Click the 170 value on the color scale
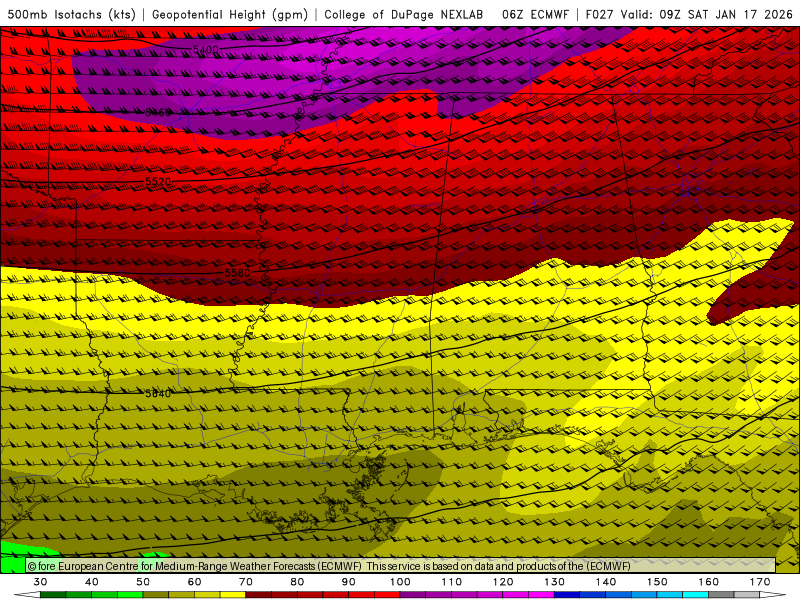Screen dimensions: 800x600 pyautogui.click(x=760, y=582)
